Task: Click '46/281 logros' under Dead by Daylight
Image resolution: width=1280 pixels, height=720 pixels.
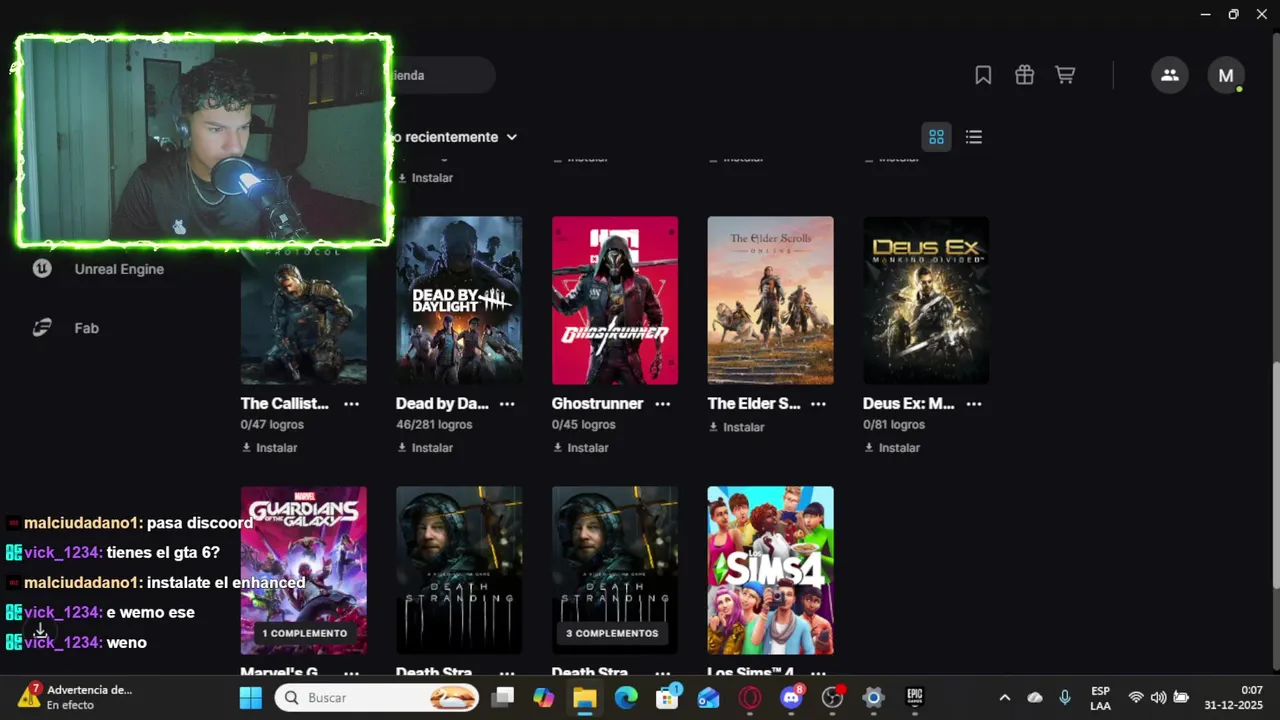Action: pos(436,425)
